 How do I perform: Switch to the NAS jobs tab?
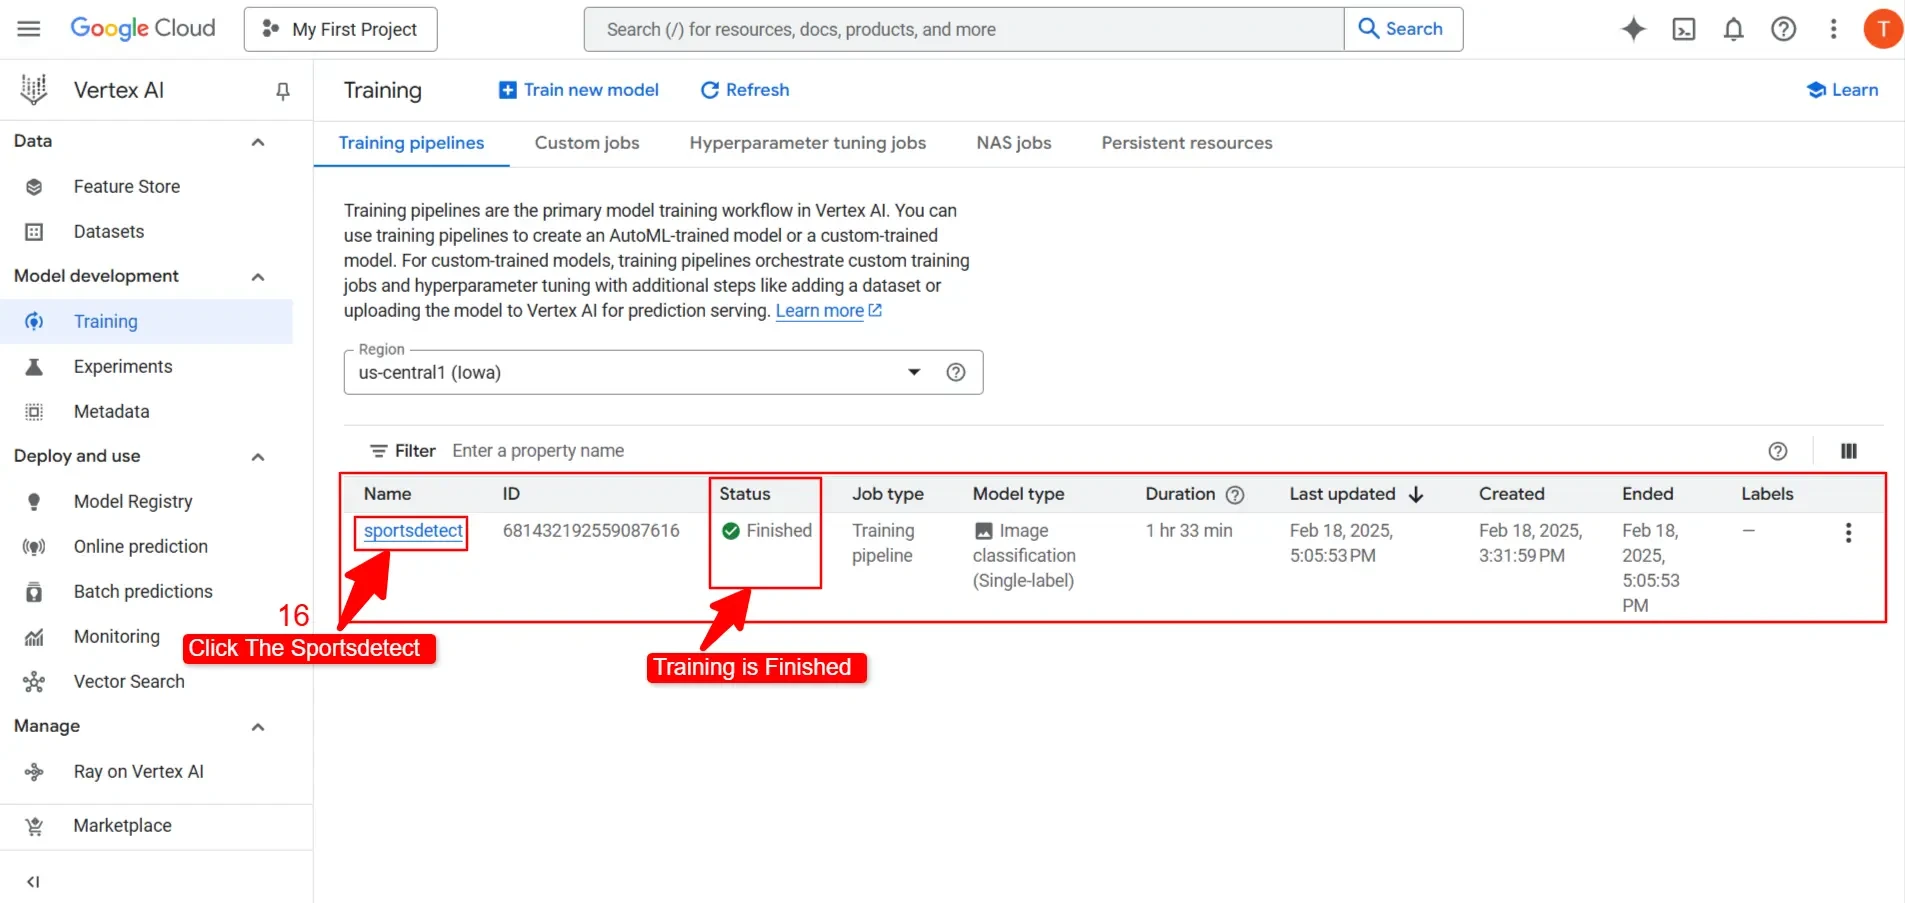tap(1014, 143)
